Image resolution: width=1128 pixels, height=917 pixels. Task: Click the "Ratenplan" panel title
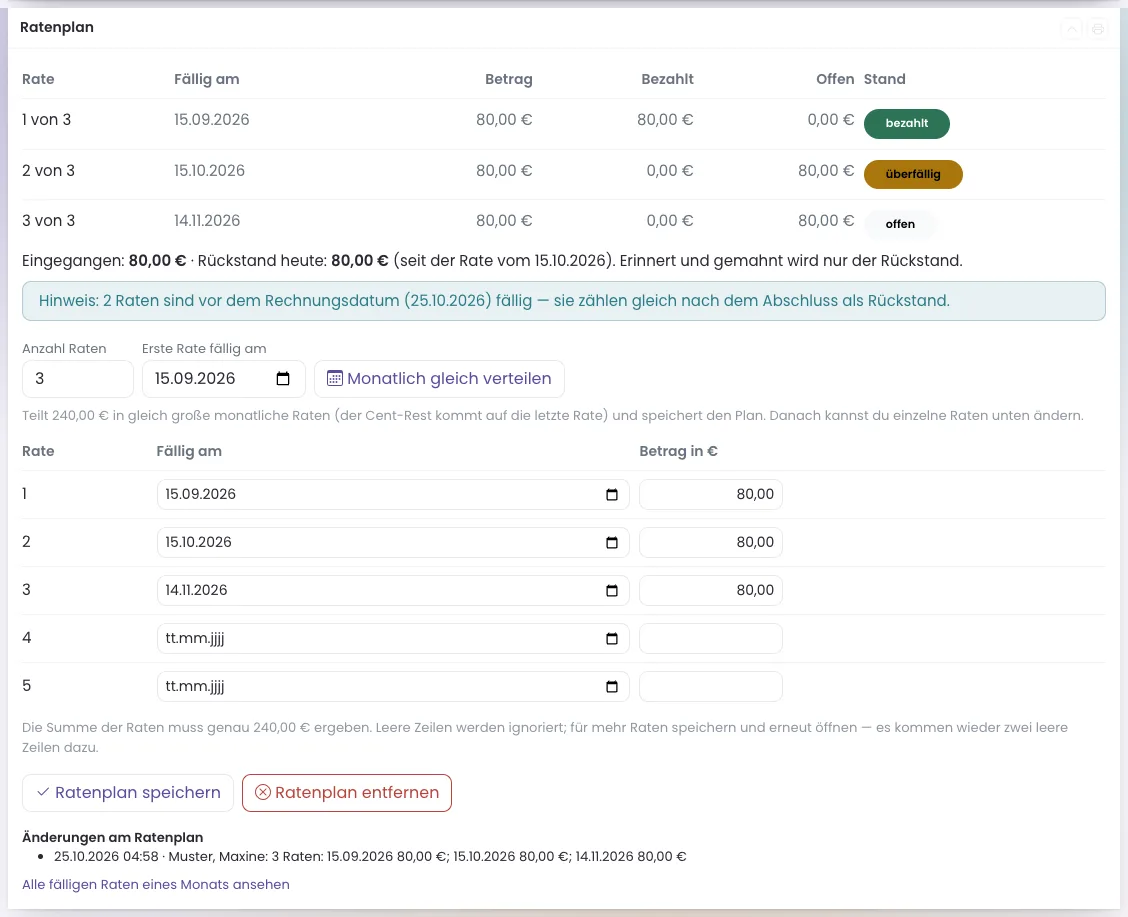pyautogui.click(x=57, y=27)
